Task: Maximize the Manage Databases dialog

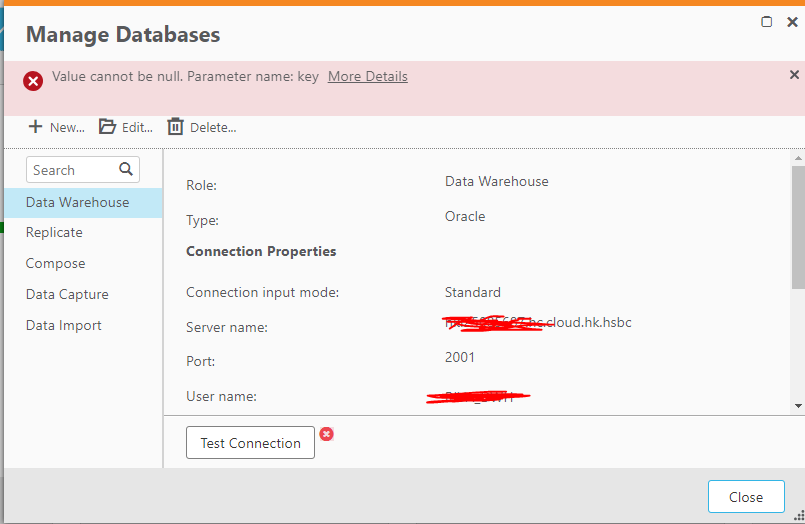Action: (x=767, y=22)
